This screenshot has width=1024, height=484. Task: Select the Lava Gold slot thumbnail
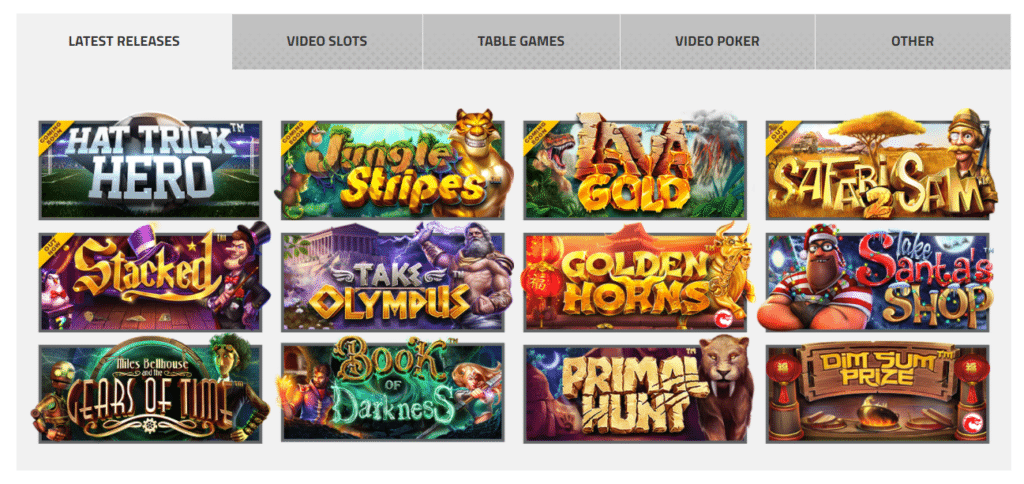click(x=635, y=170)
